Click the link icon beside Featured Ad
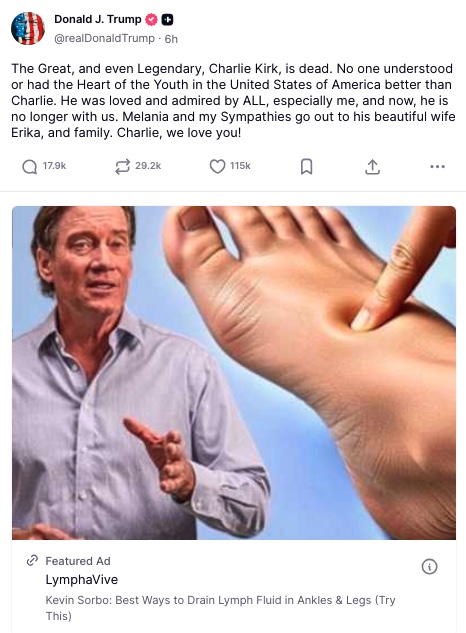466x633 pixels. point(32,561)
